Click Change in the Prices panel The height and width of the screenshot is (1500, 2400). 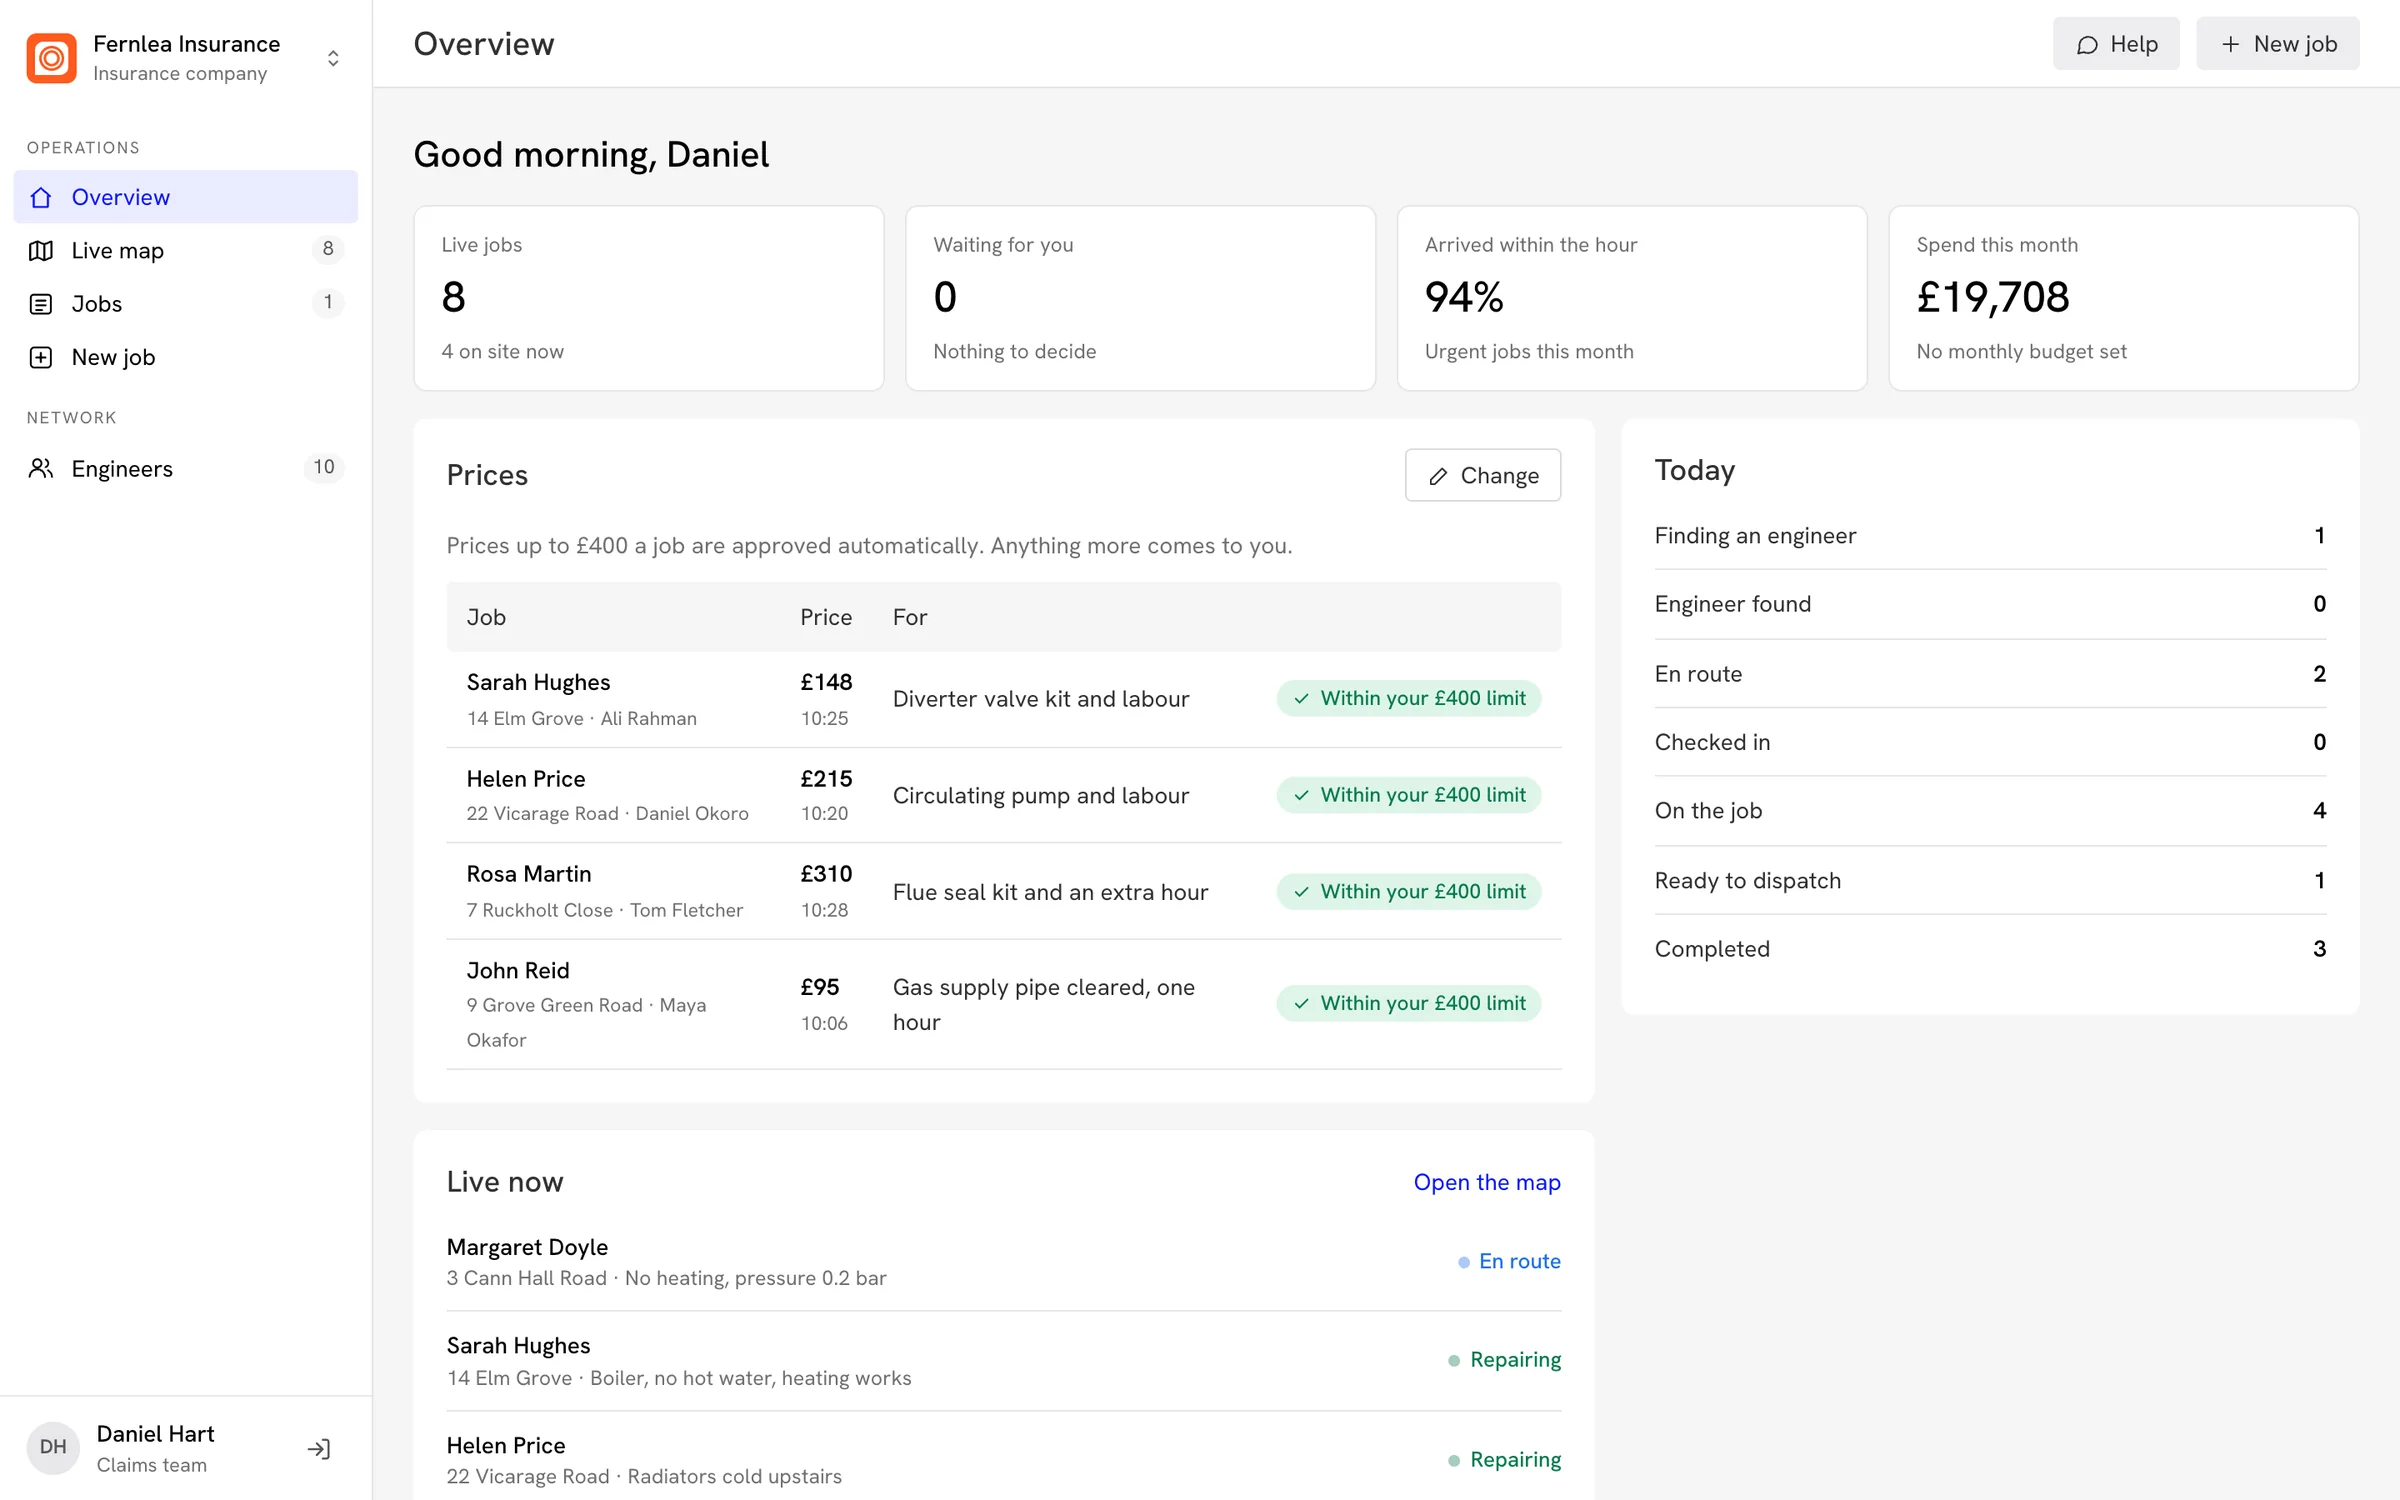1483,475
